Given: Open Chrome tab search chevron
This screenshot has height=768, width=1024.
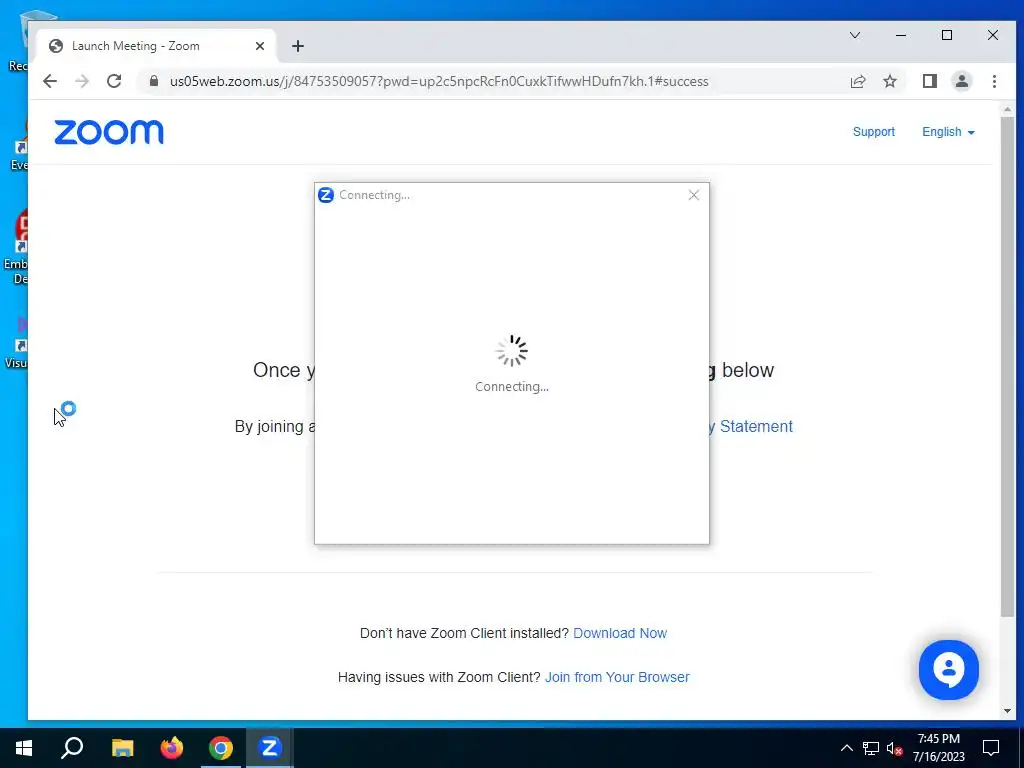Looking at the screenshot, I should point(855,35).
